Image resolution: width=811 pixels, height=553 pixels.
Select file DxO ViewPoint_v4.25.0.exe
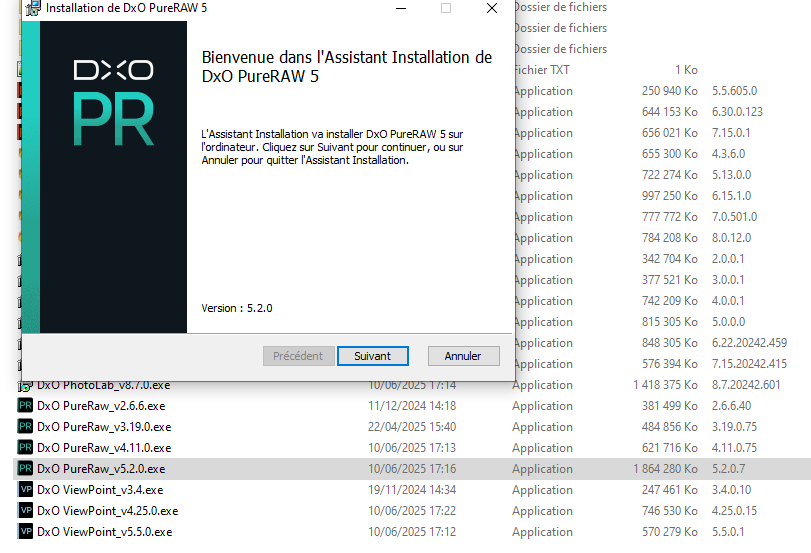108,511
